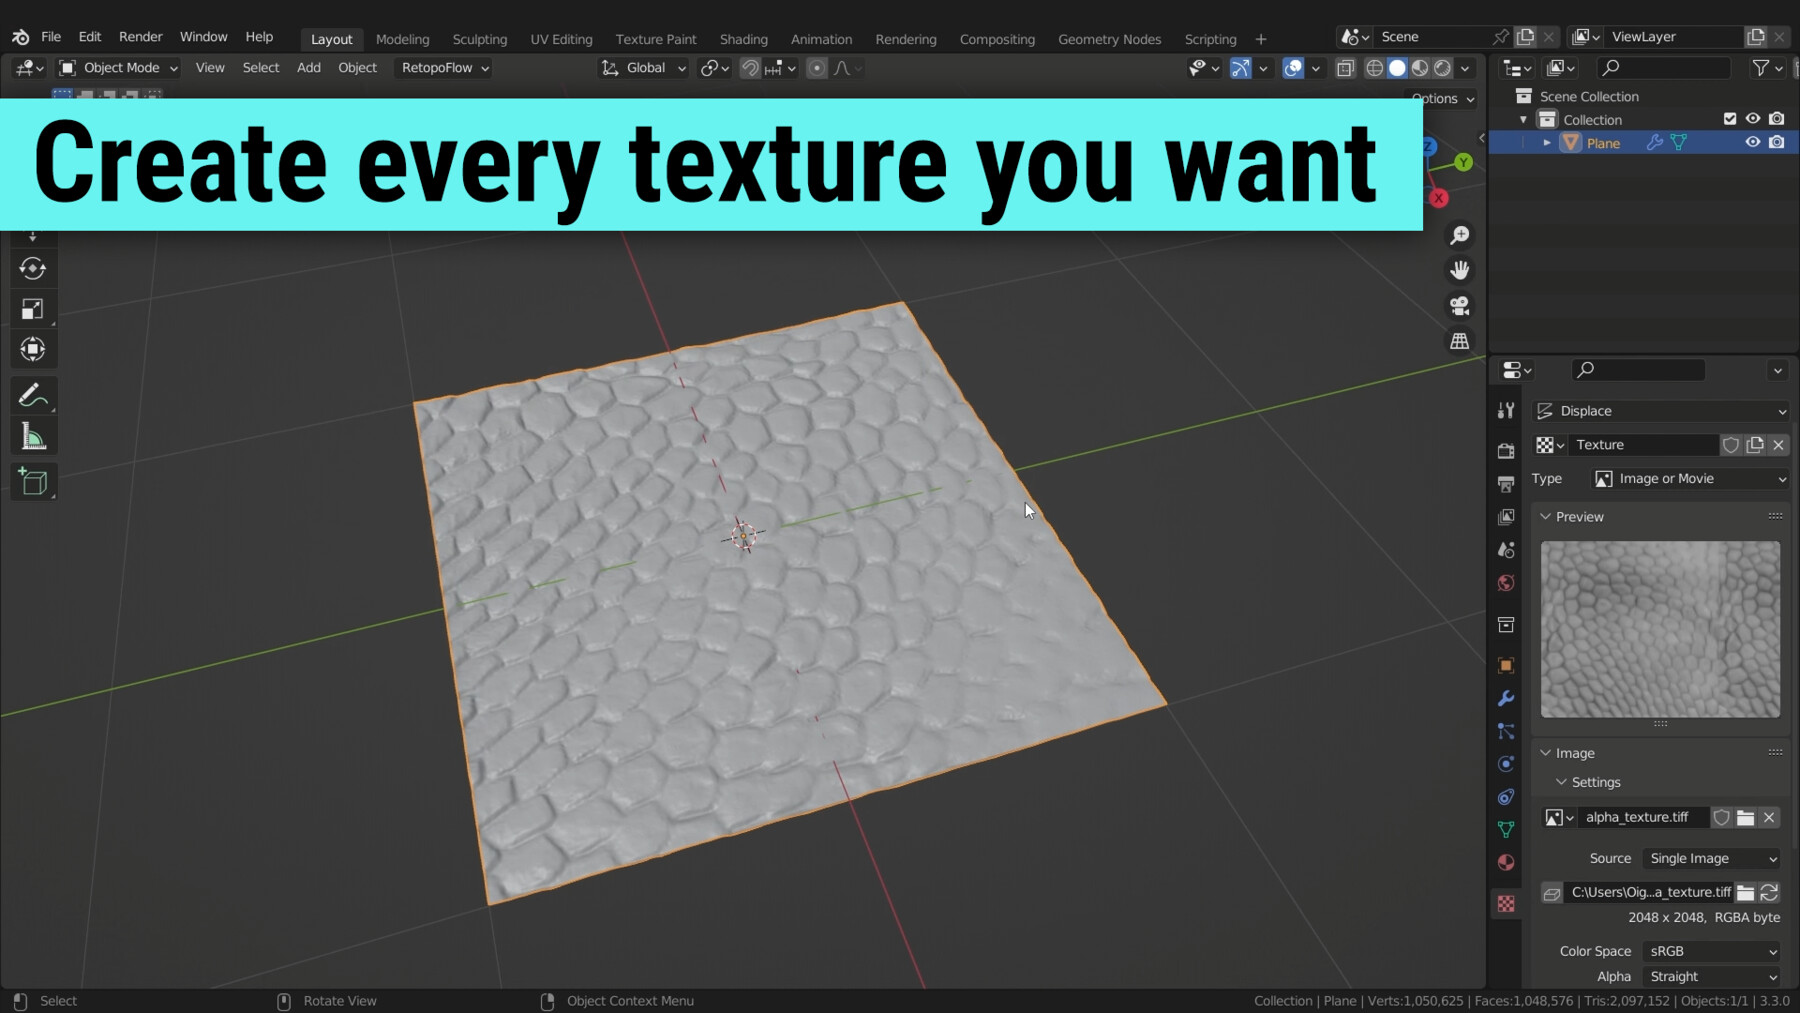Viewport: 1800px width, 1013px height.
Task: Activate the Add Cube tool
Action: [x=33, y=481]
